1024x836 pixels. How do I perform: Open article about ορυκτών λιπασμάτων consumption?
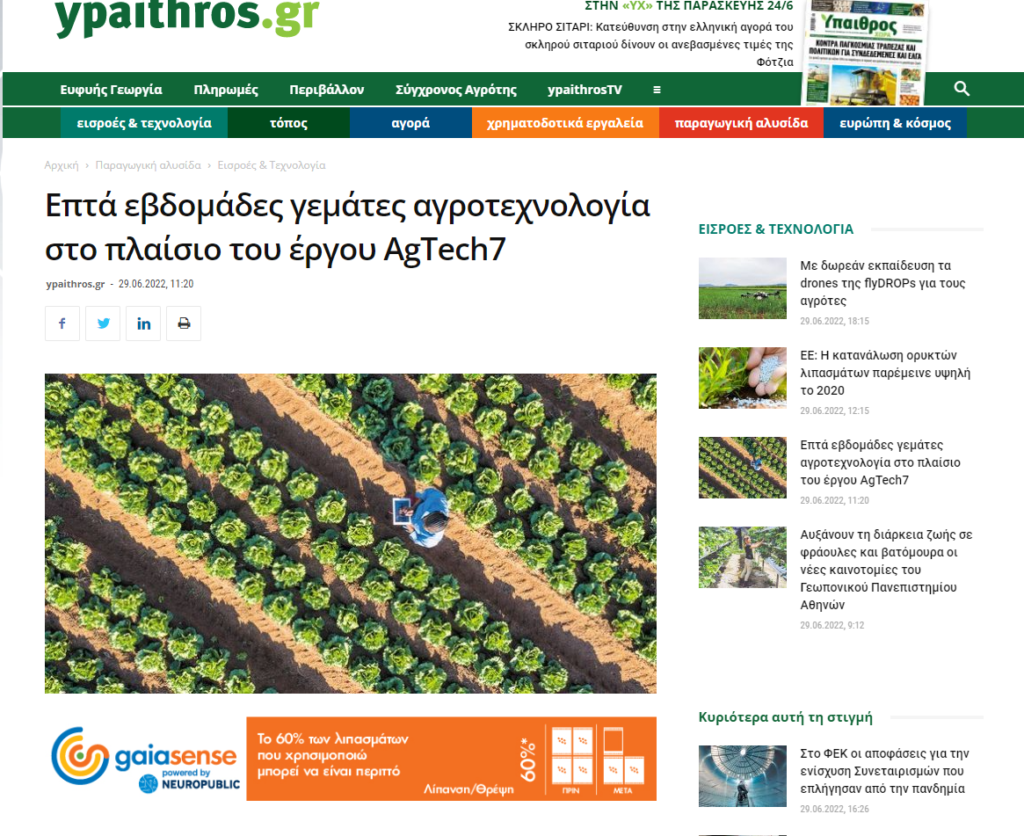click(886, 372)
